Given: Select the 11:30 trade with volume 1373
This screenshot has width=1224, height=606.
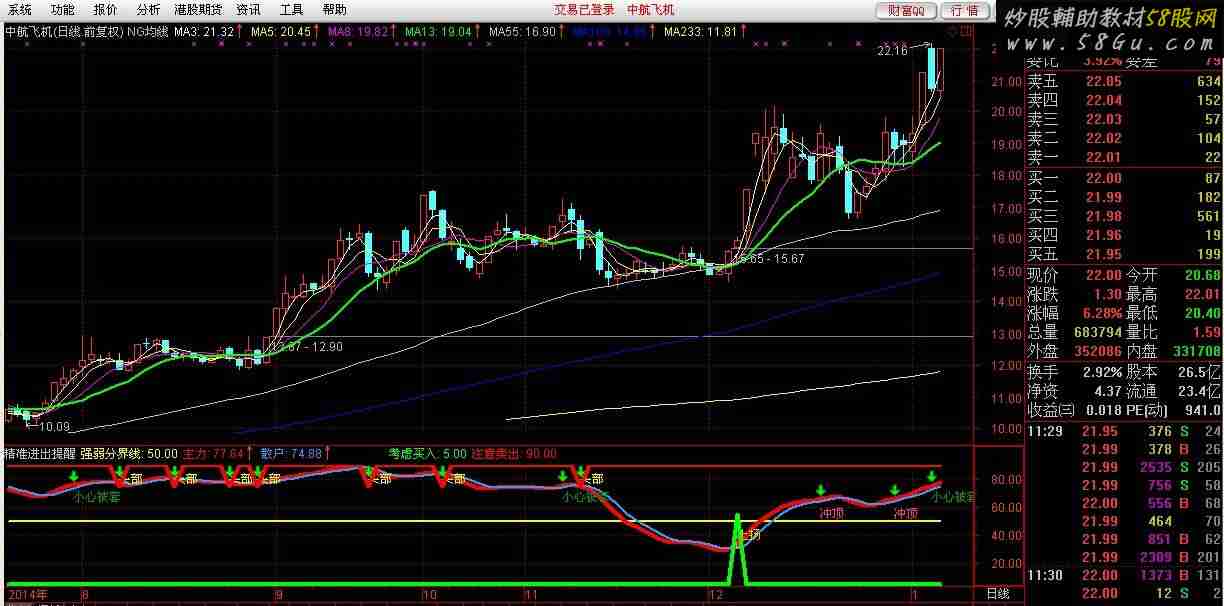Looking at the screenshot, I should pyautogui.click(x=1124, y=575).
